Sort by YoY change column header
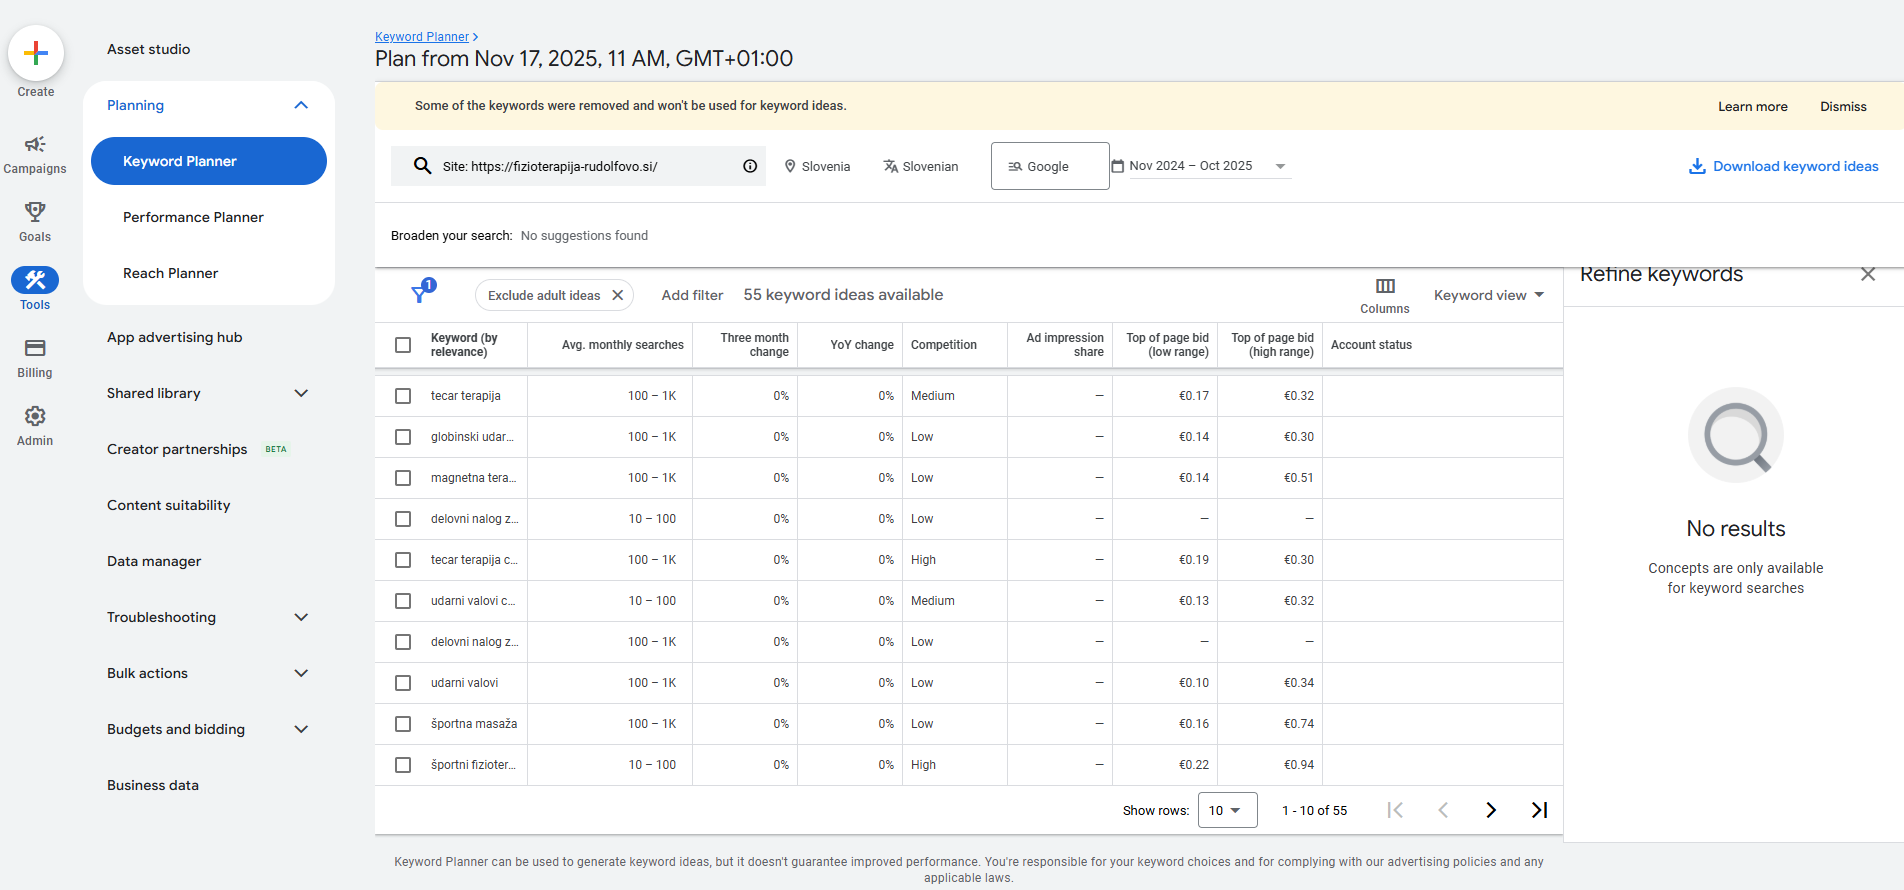Viewport: 1904px width, 890px height. click(861, 345)
